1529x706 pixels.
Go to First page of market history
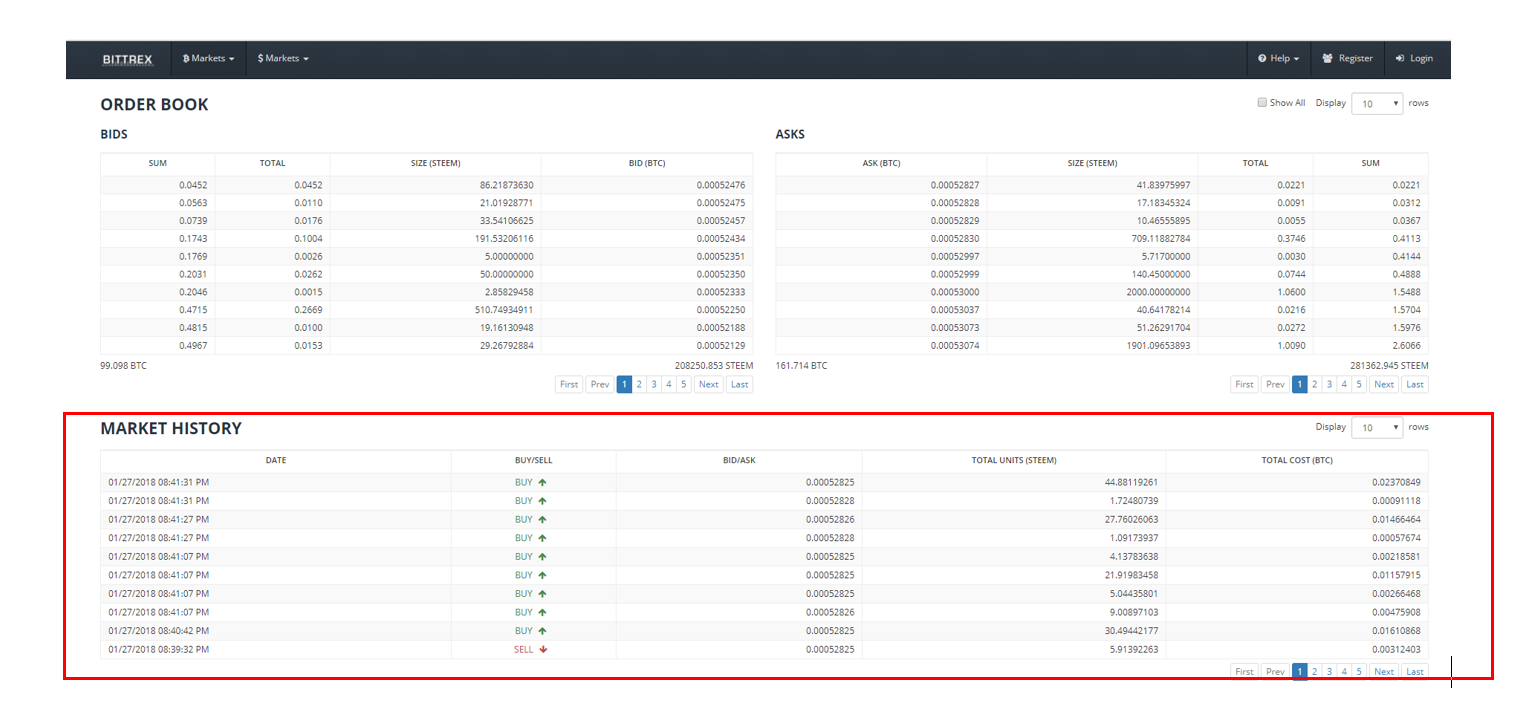[x=1244, y=671]
